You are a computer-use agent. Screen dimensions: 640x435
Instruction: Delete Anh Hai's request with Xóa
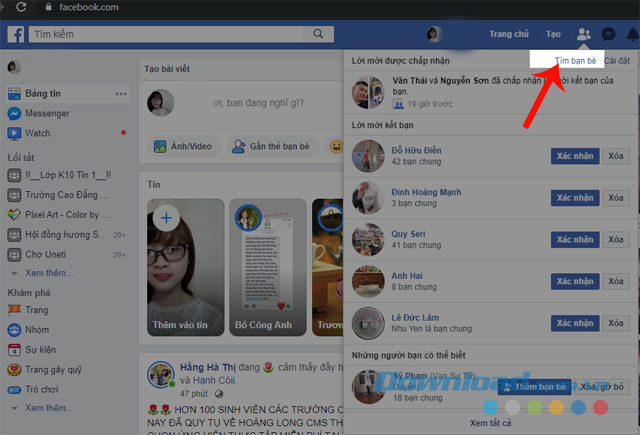pyautogui.click(x=616, y=282)
